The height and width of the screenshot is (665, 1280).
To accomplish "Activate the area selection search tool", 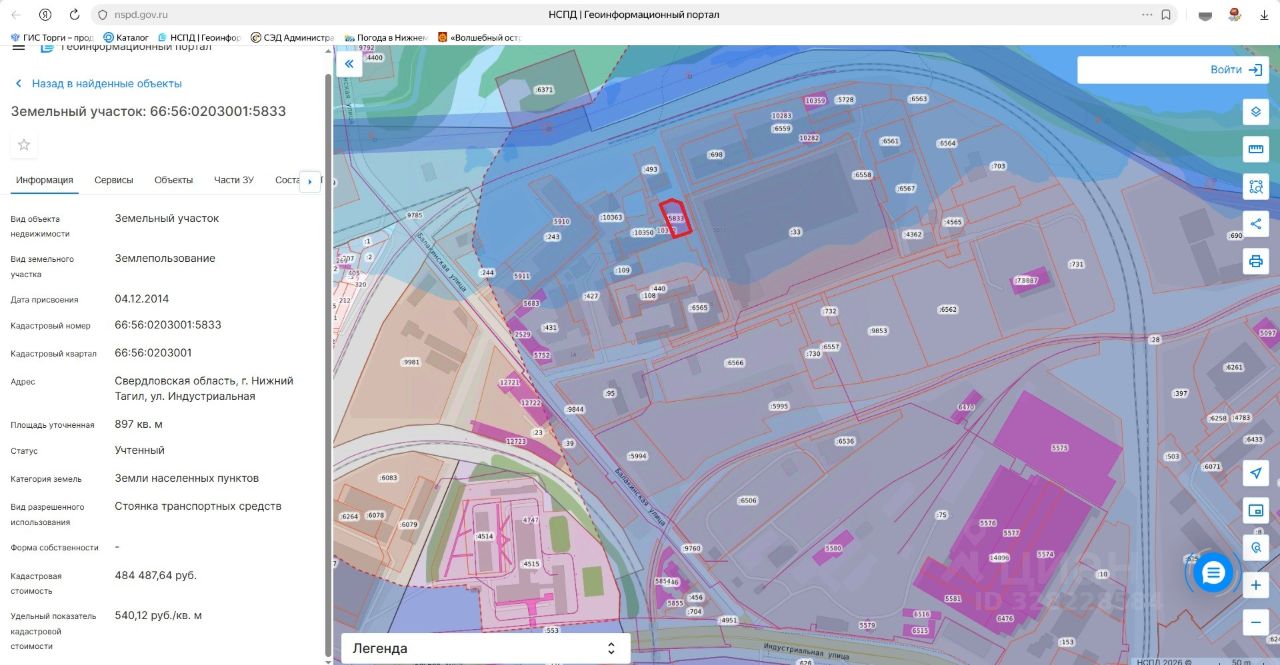I will coord(1255,186).
